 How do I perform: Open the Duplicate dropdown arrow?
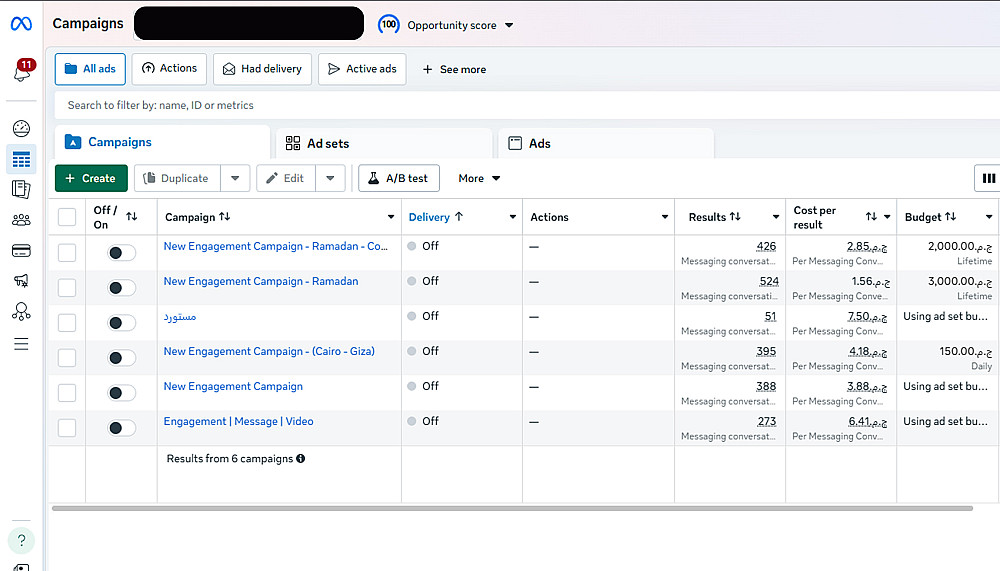point(234,178)
